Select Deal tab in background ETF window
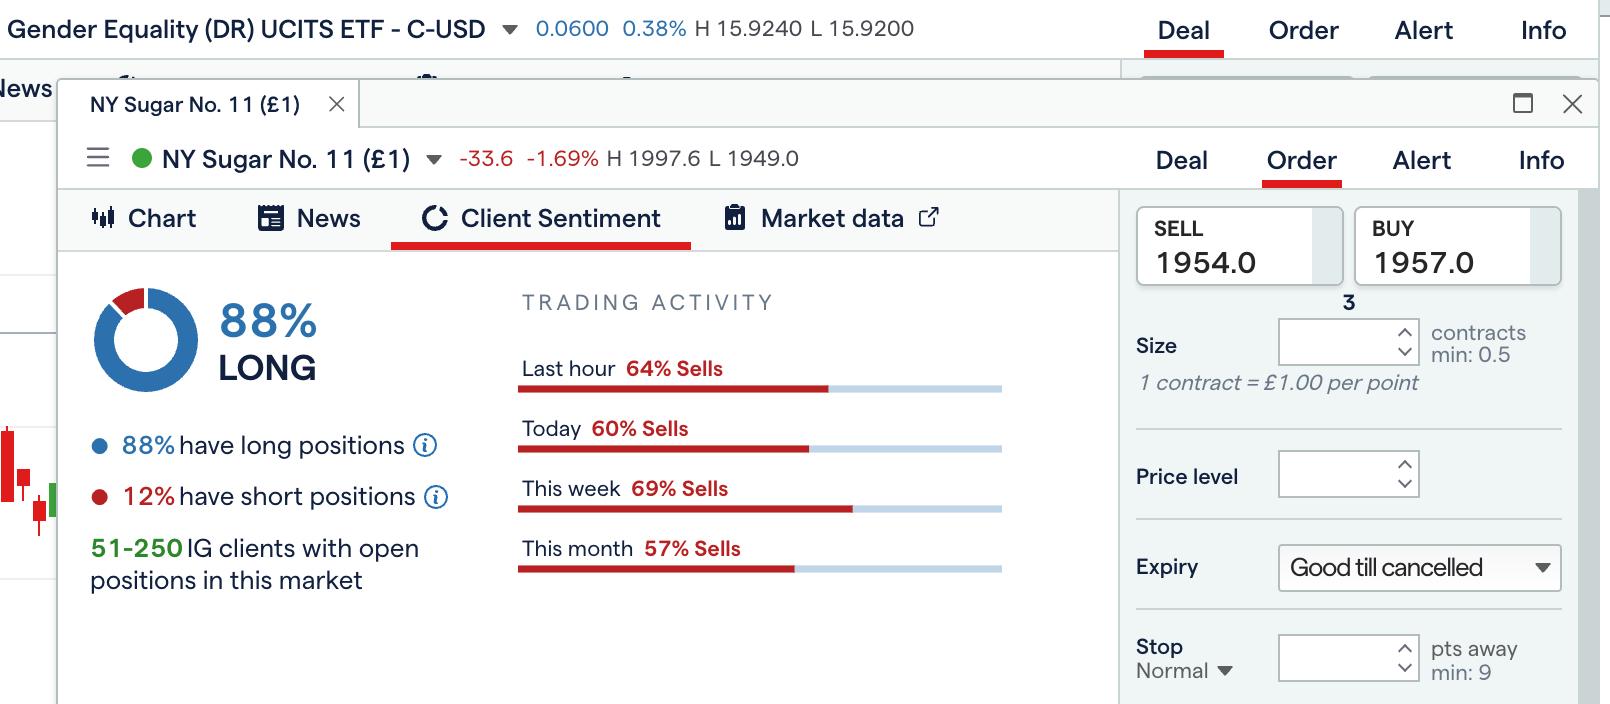 (1184, 30)
